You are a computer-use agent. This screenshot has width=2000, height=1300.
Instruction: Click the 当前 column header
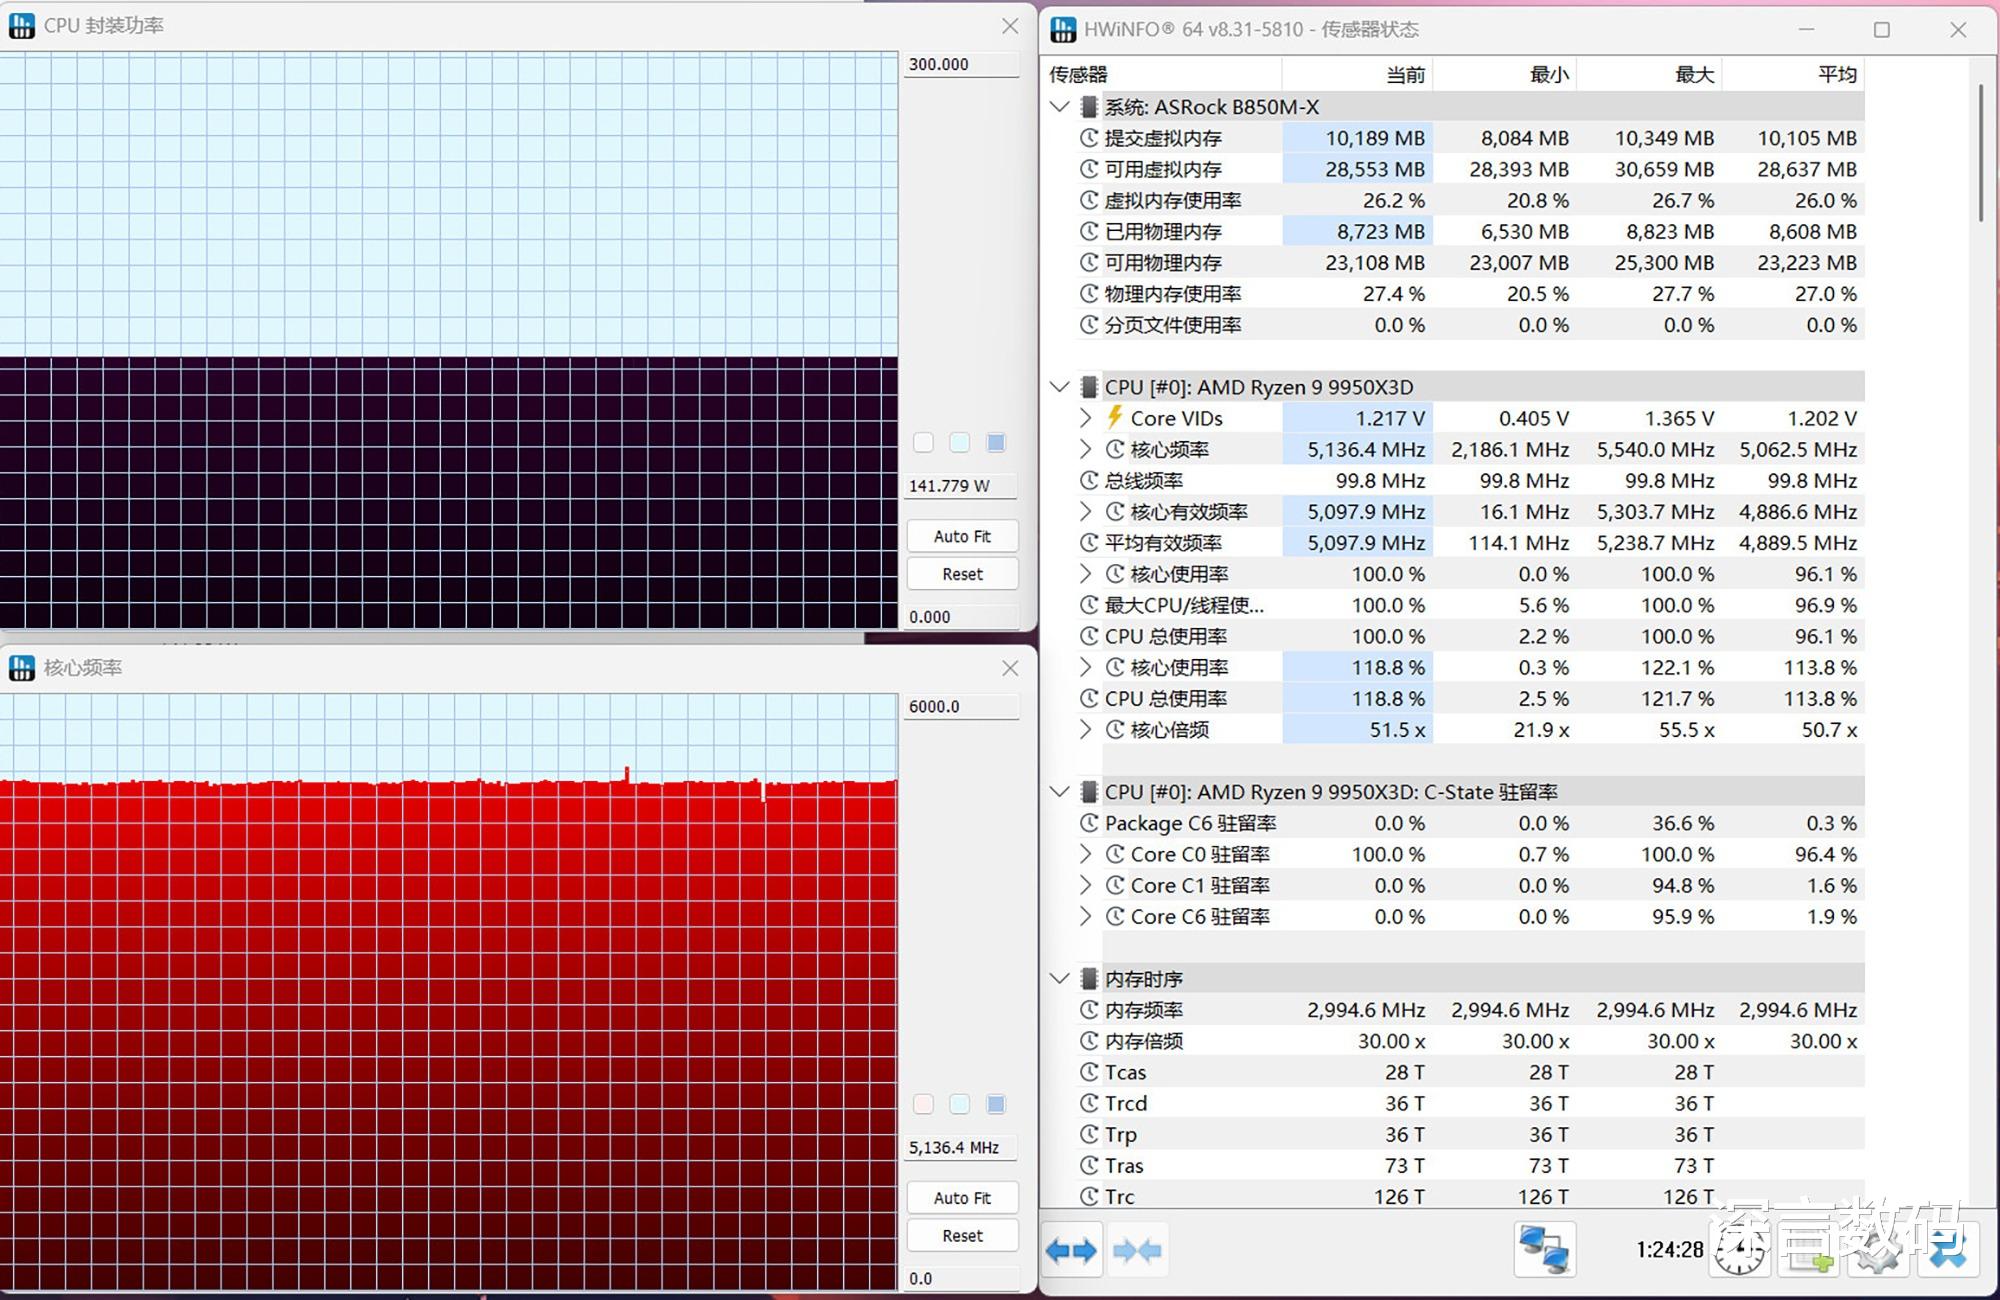(x=1405, y=74)
